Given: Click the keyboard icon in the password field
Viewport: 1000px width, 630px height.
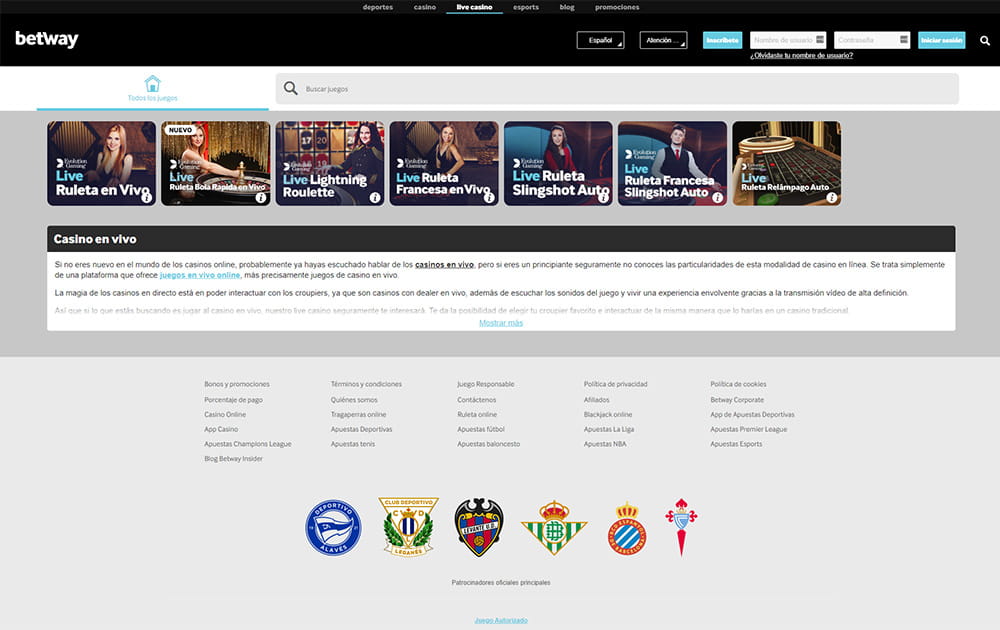Looking at the screenshot, I should [x=904, y=40].
